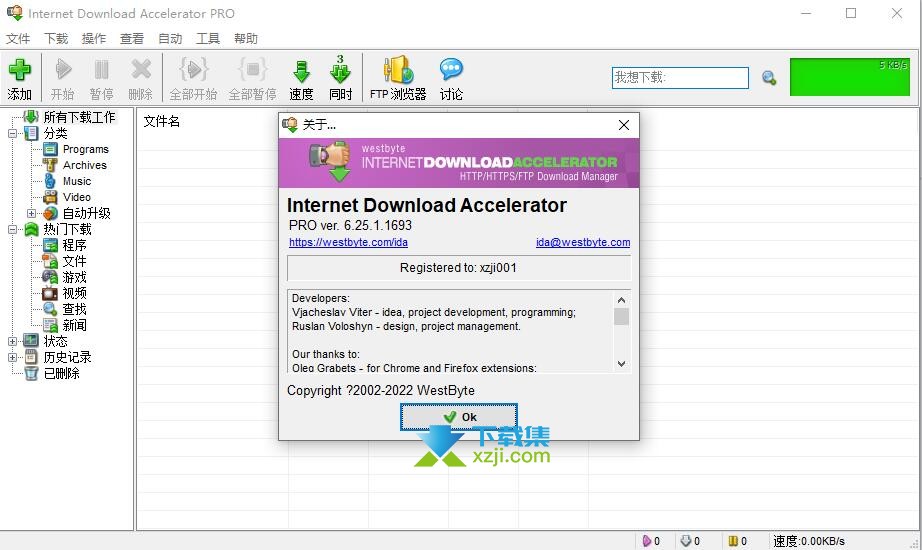The height and width of the screenshot is (550, 922).
Task: Expand the 自动升级 tree node
Action: (32, 213)
